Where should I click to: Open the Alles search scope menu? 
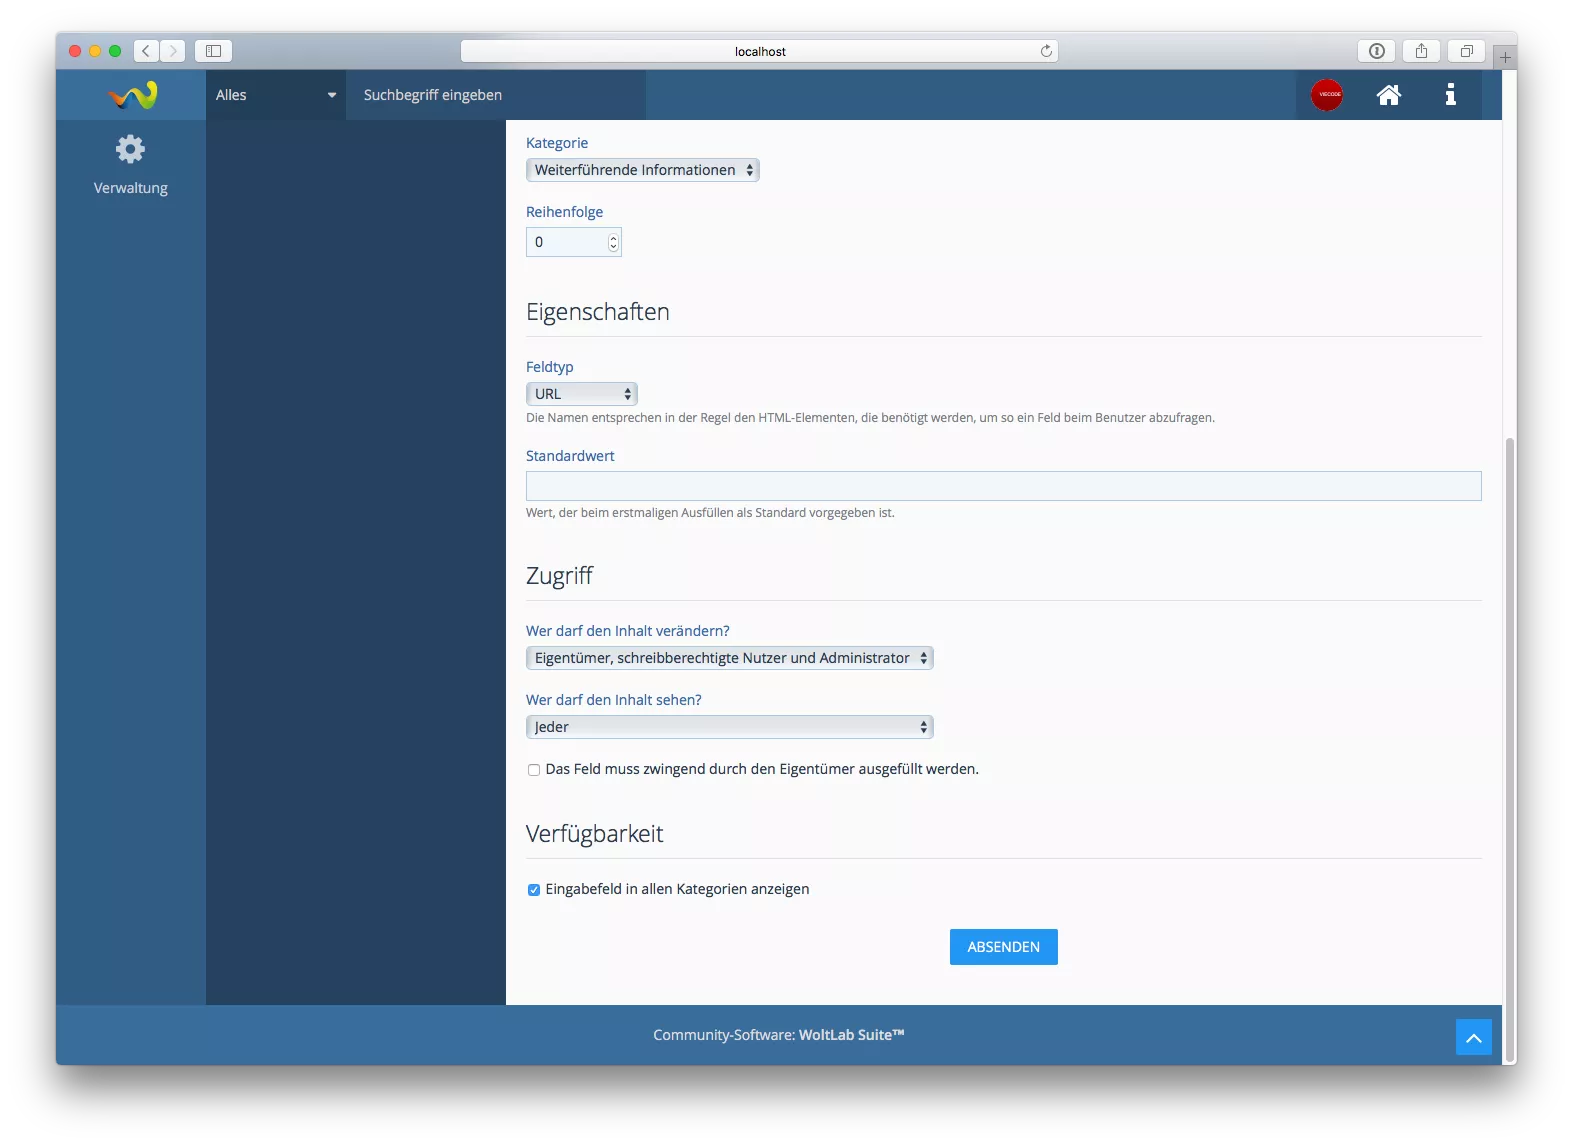pos(275,95)
